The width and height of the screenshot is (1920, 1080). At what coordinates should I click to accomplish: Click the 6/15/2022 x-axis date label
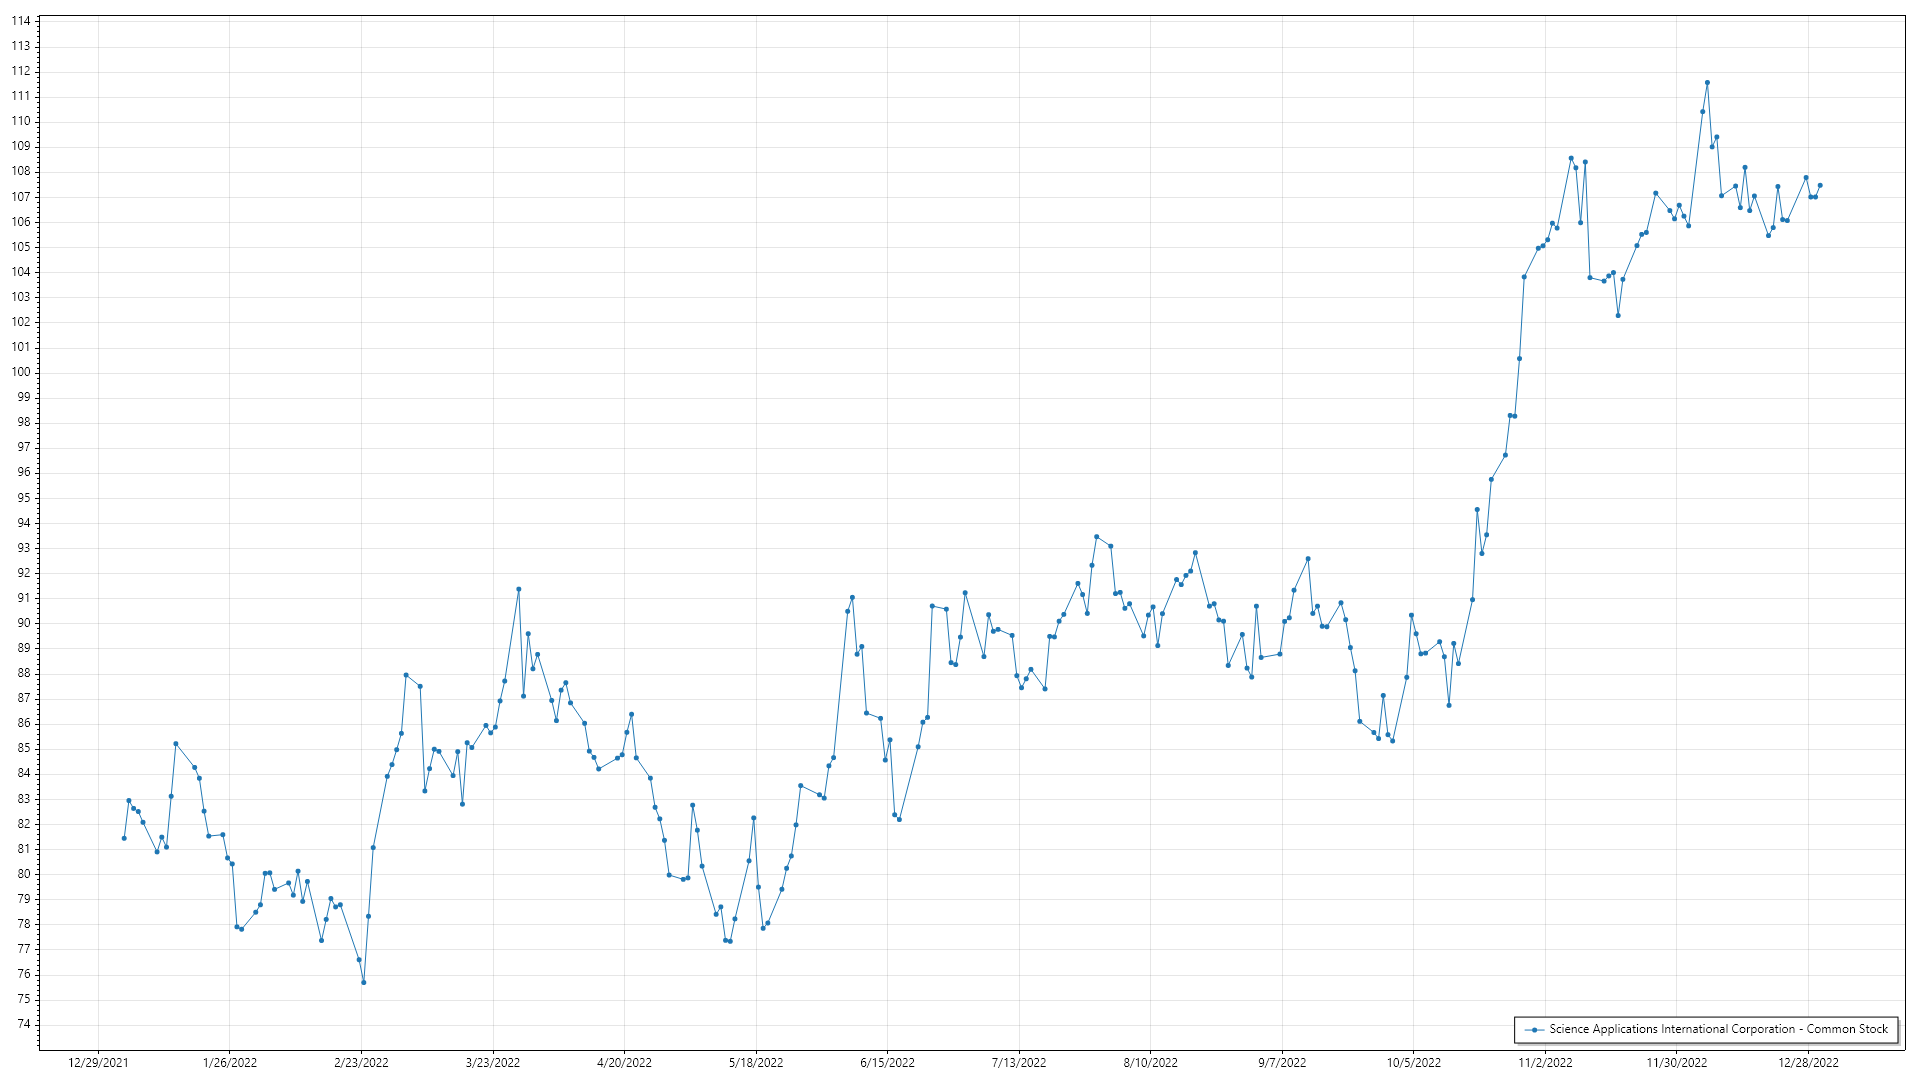(x=887, y=1063)
